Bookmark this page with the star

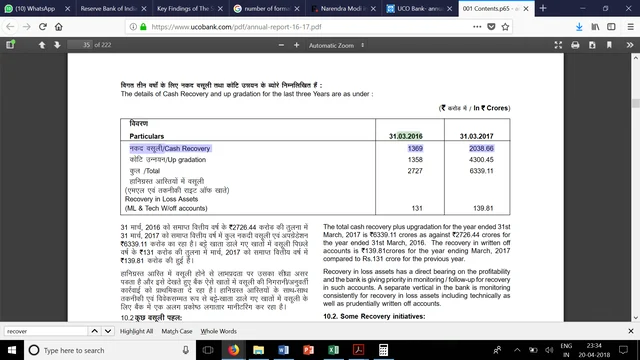click(x=505, y=27)
